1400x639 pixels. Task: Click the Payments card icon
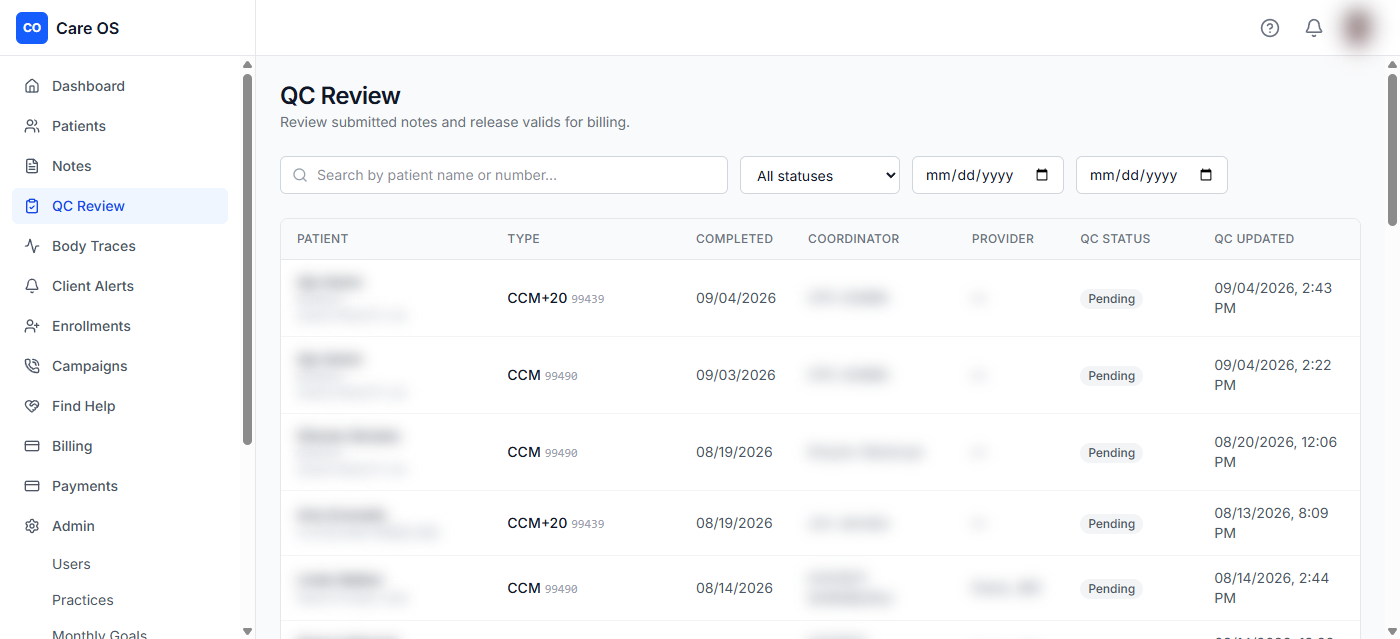32,486
